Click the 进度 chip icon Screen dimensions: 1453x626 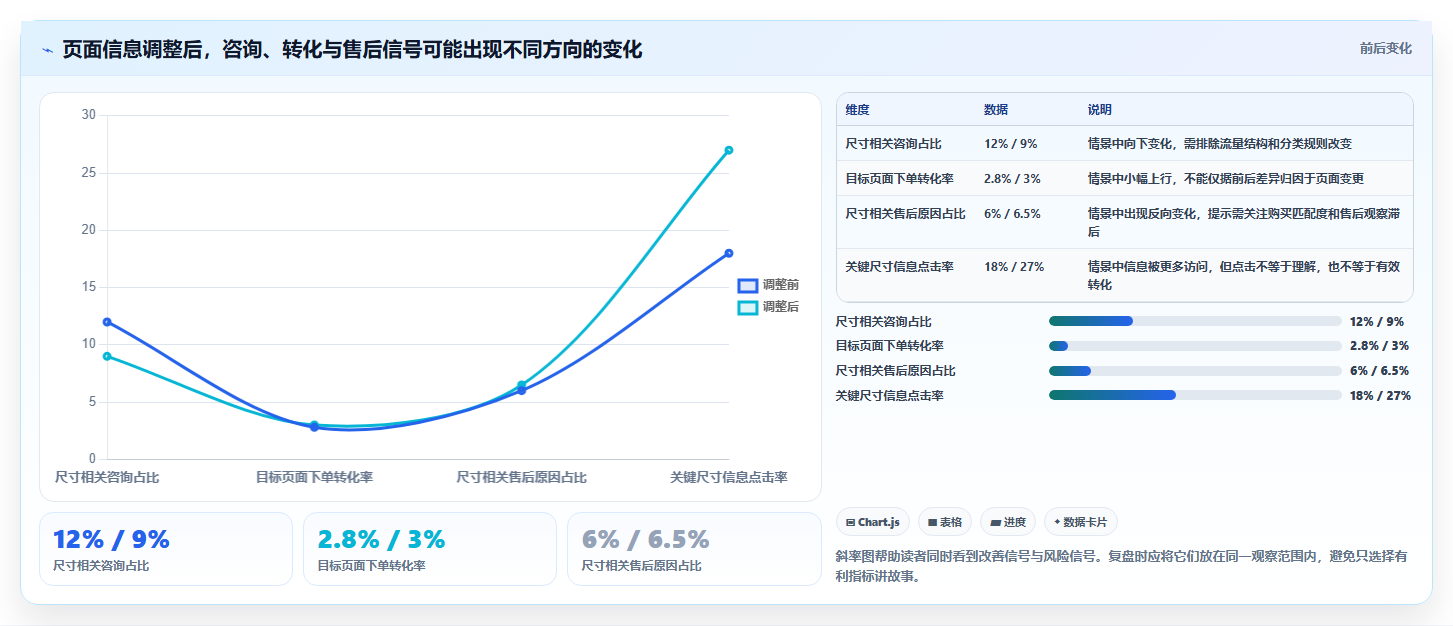tap(995, 522)
